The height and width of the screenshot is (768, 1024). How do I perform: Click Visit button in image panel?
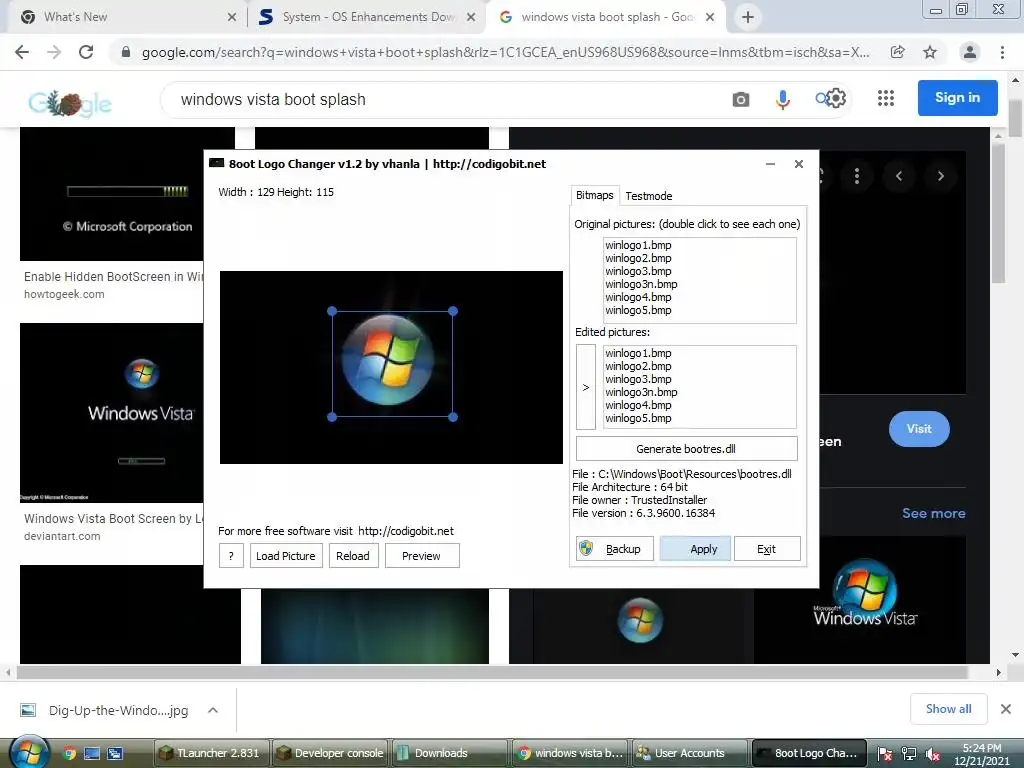coord(919,428)
